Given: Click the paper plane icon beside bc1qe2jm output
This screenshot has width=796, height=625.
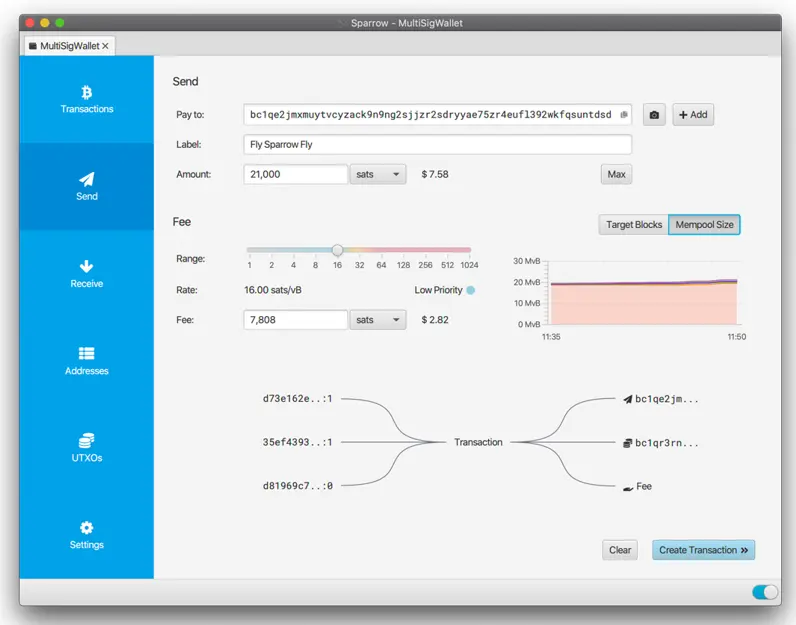Looking at the screenshot, I should click(628, 399).
